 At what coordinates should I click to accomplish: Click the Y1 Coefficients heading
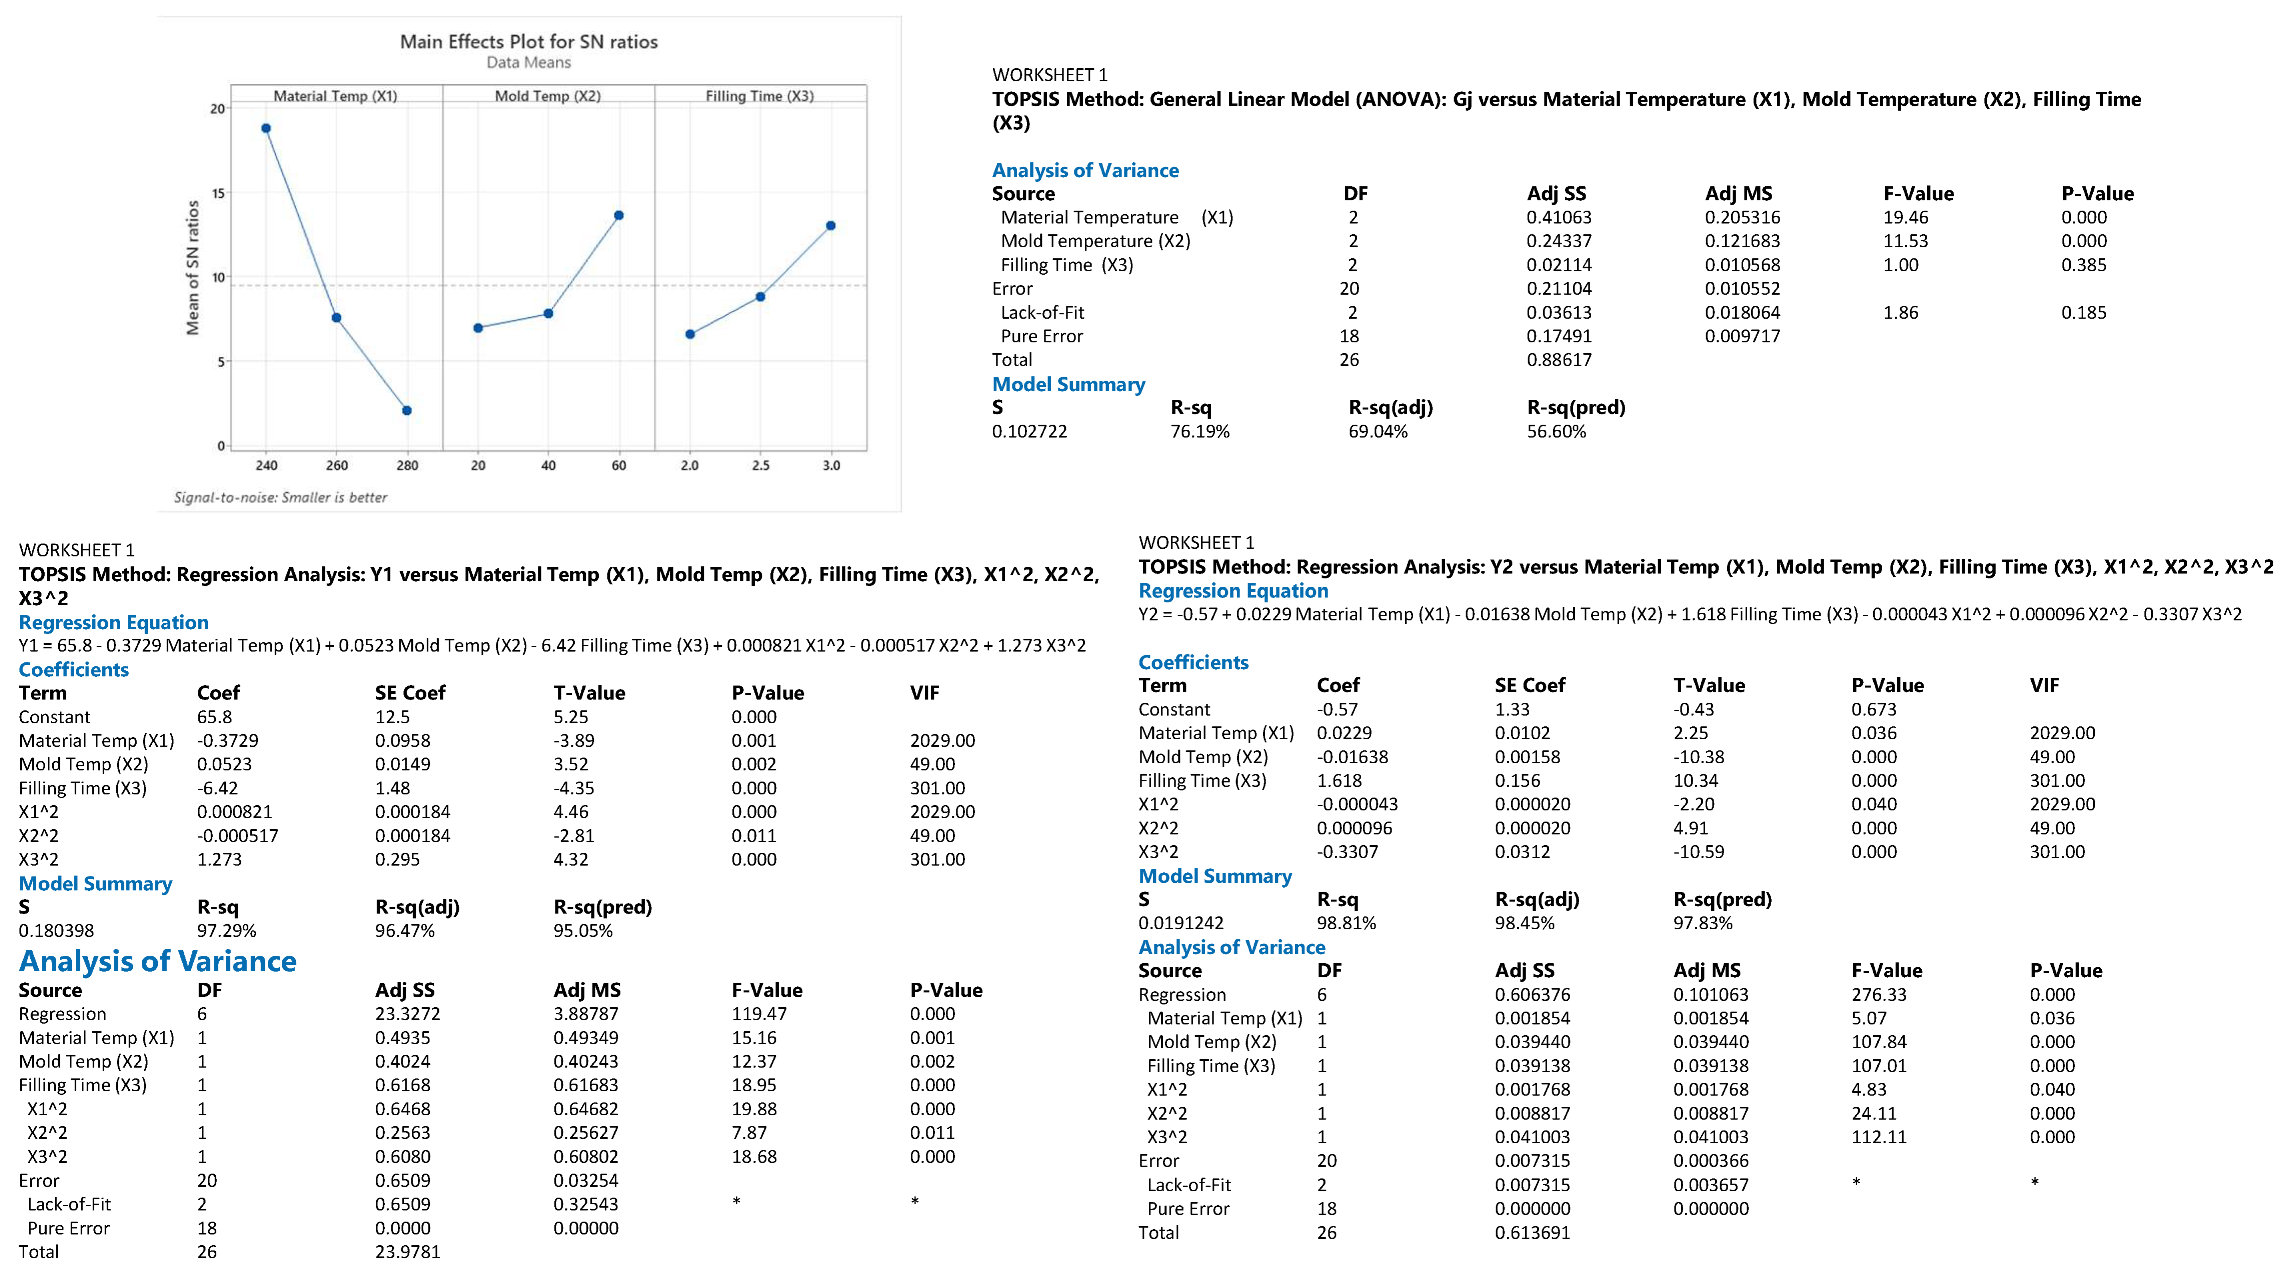coord(73,670)
